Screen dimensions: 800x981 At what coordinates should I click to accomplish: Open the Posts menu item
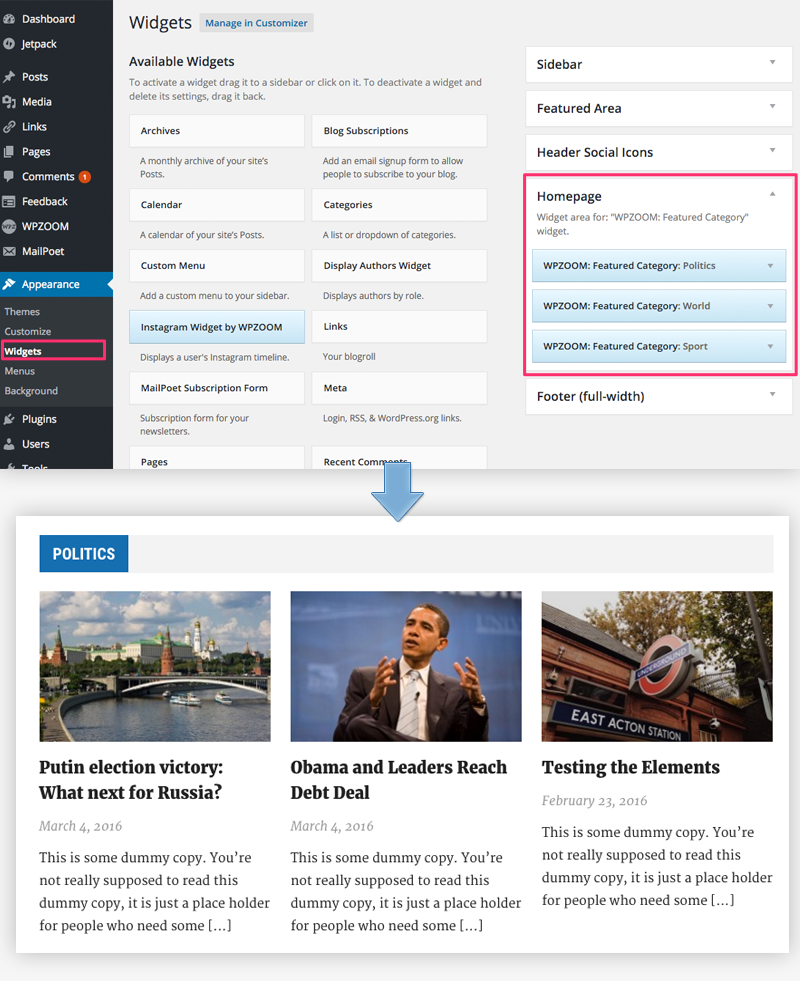(x=35, y=77)
